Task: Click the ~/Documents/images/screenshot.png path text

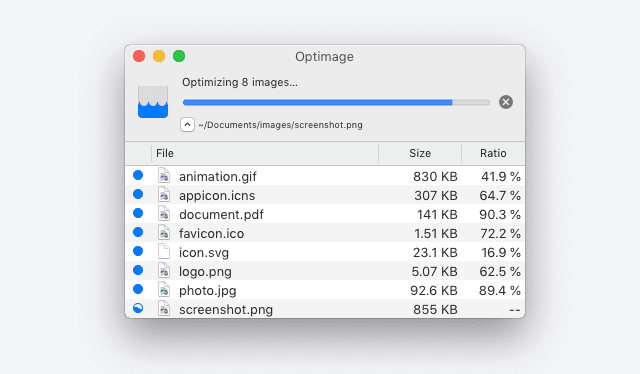Action: tap(280, 125)
